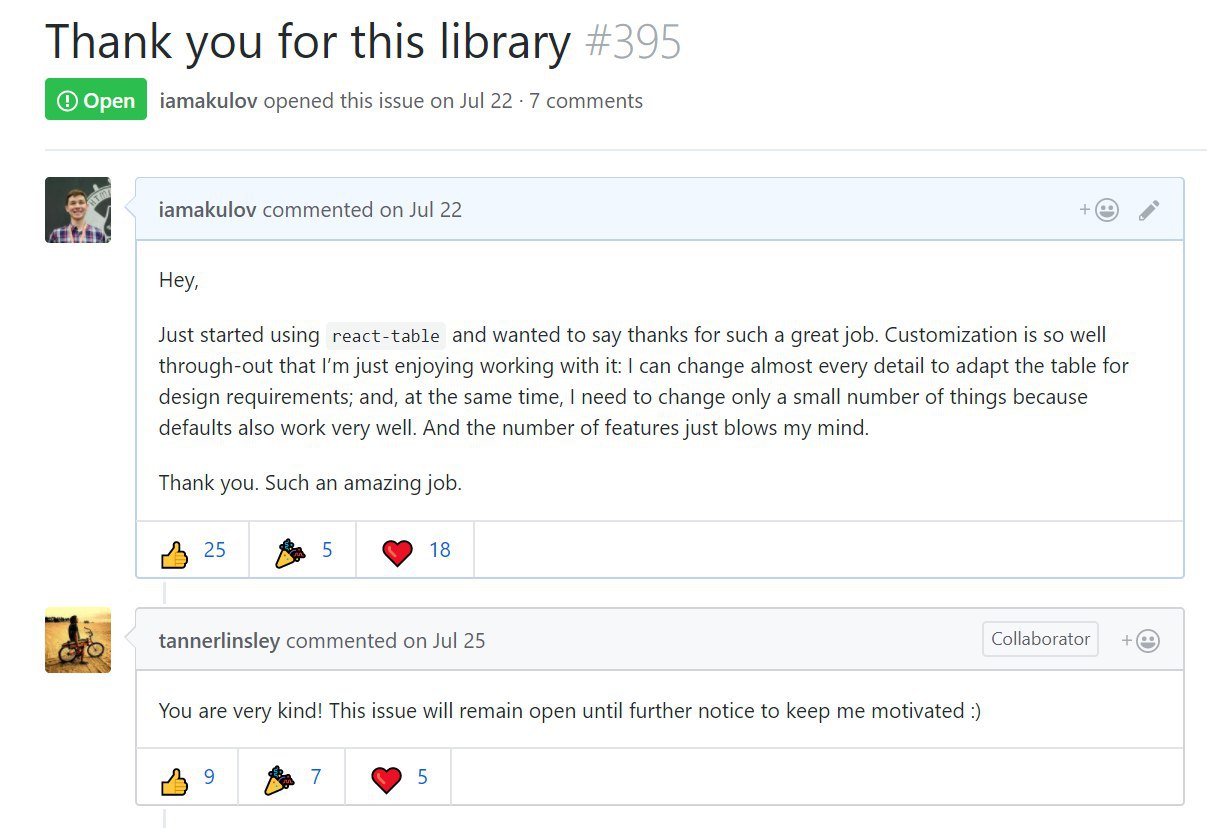
Task: Toggle party popper reaction with 7 votes
Action: [292, 777]
